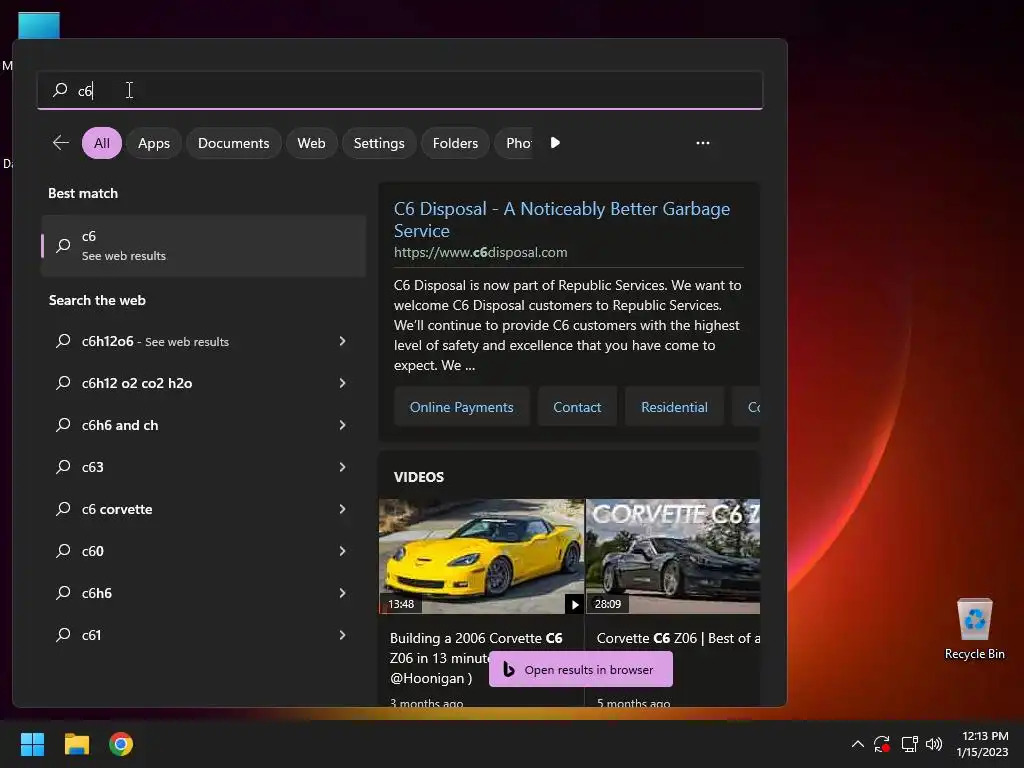Click Online Payments button
This screenshot has height=768, width=1024.
[462, 407]
